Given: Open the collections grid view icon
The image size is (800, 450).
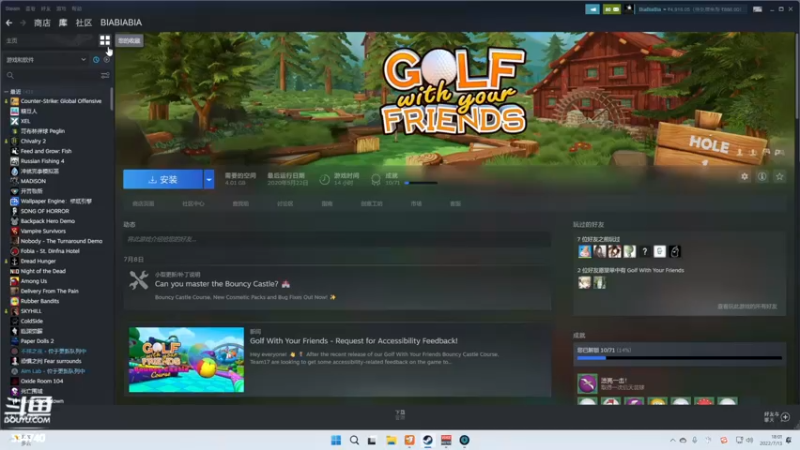Looking at the screenshot, I should tap(105, 40).
